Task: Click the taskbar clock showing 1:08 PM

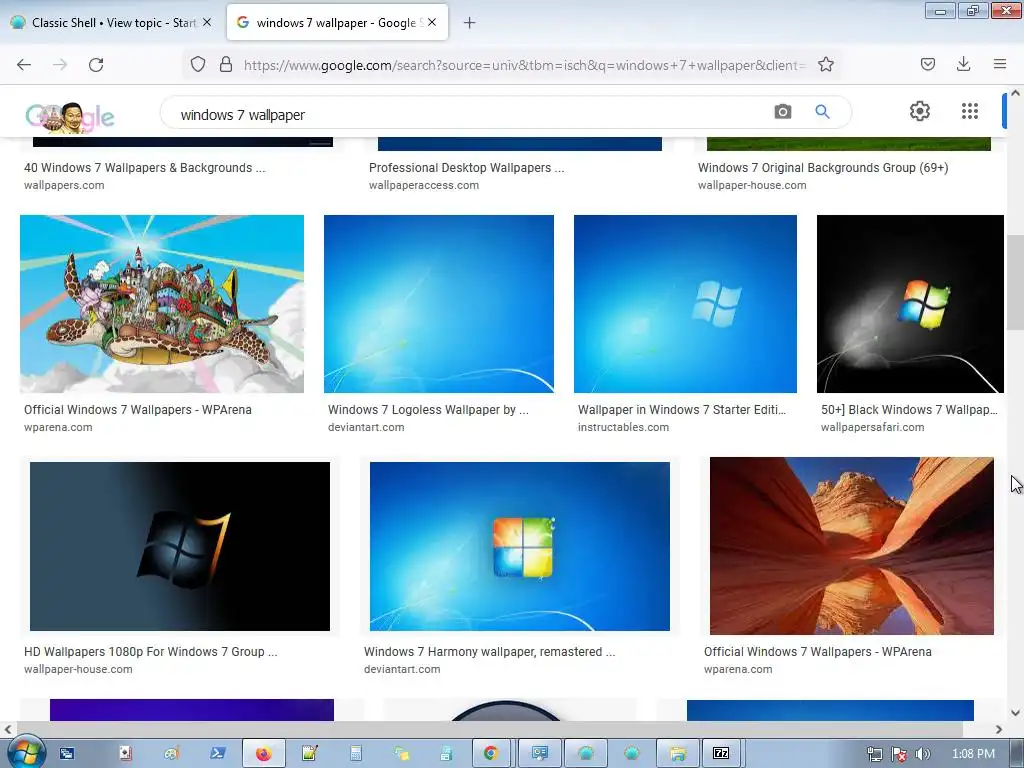Action: pyautogui.click(x=973, y=754)
